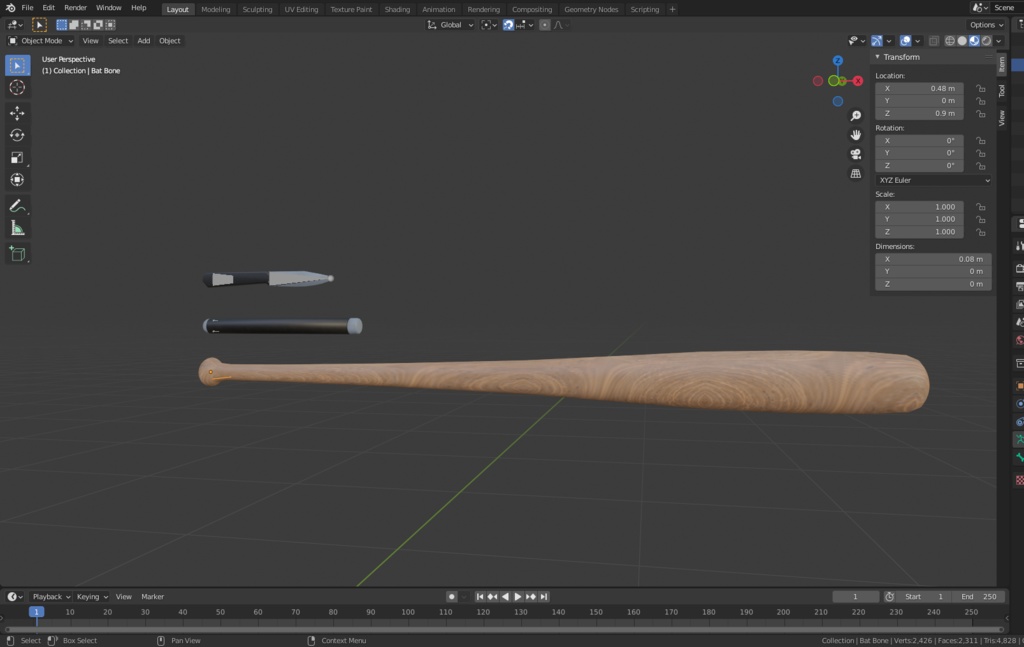Select wireframe viewport shading
The height and width of the screenshot is (647, 1024).
(950, 40)
